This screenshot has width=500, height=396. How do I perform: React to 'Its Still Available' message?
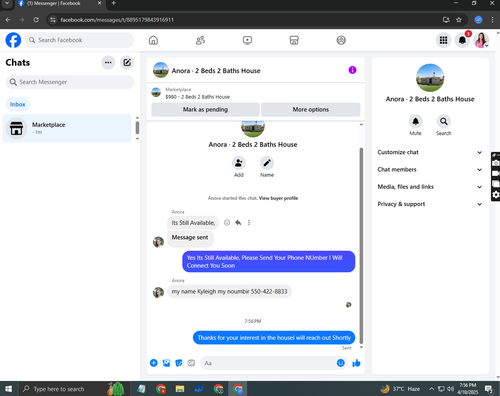tap(227, 223)
